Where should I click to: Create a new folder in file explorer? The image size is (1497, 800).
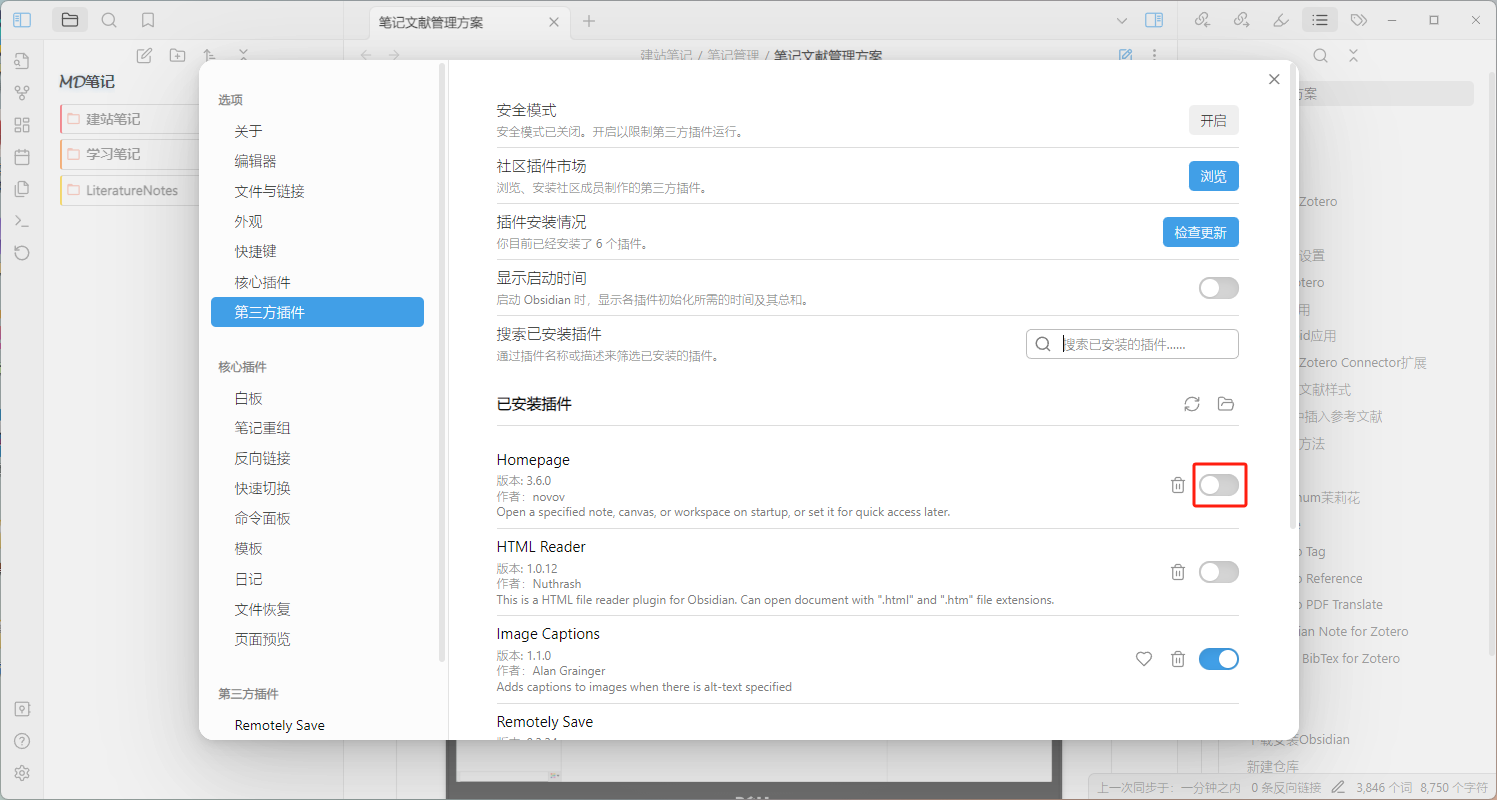tap(177, 56)
